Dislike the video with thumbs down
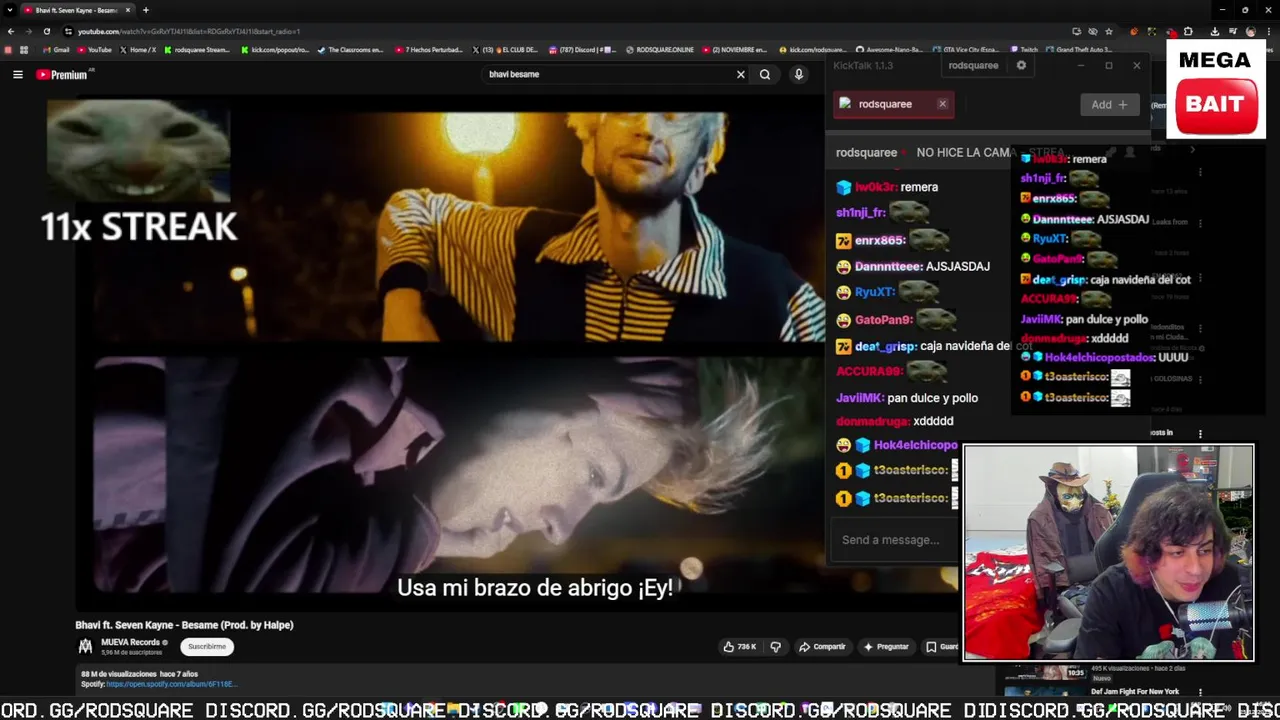 (x=775, y=647)
